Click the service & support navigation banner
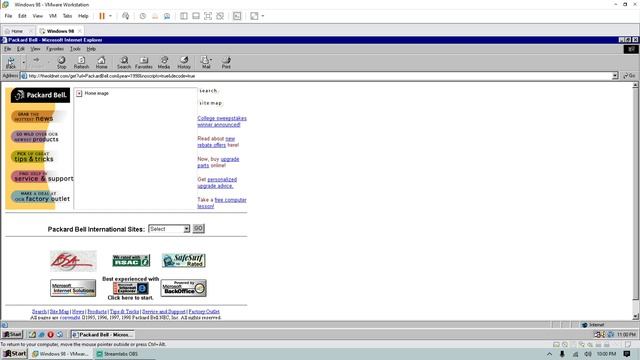 pos(42,177)
